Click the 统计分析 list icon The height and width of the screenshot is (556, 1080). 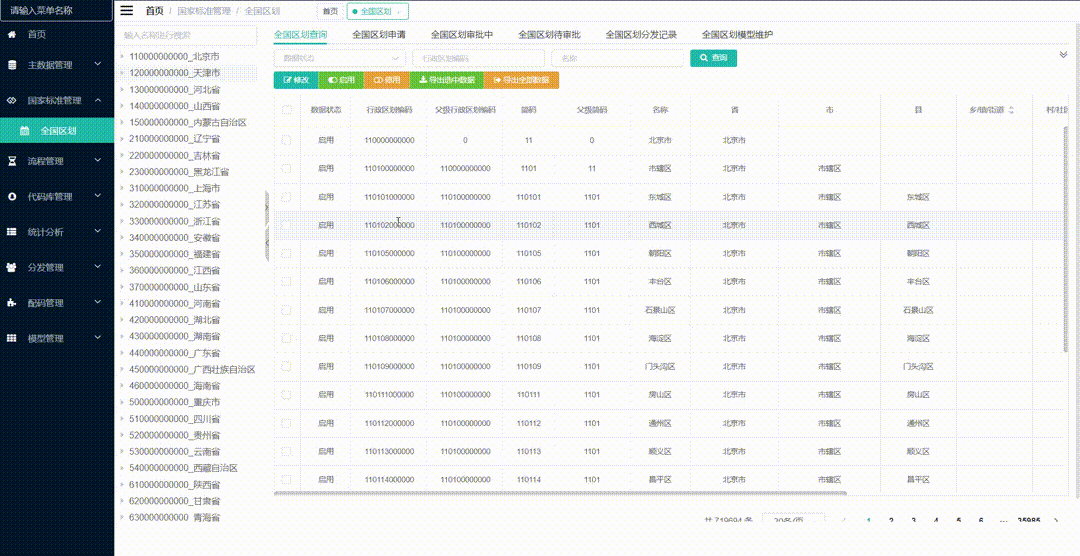tap(12, 232)
